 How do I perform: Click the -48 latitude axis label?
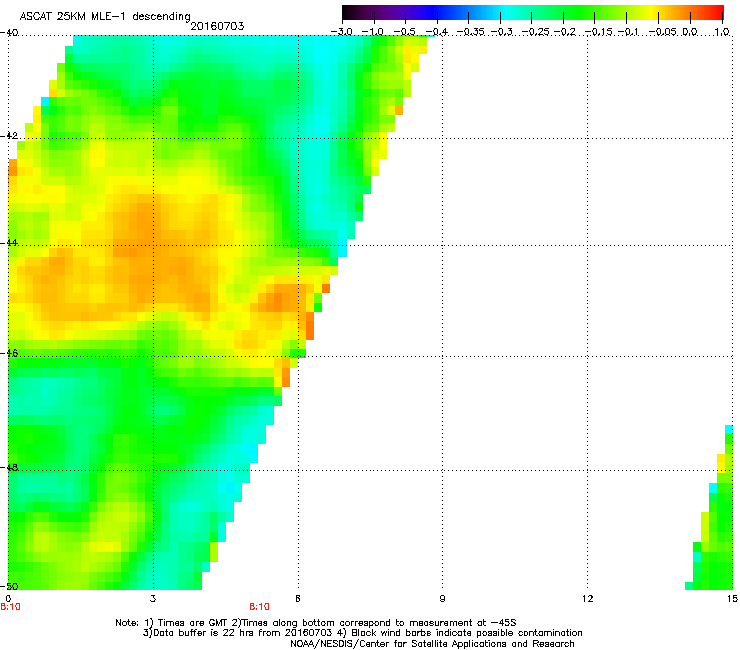point(9,467)
